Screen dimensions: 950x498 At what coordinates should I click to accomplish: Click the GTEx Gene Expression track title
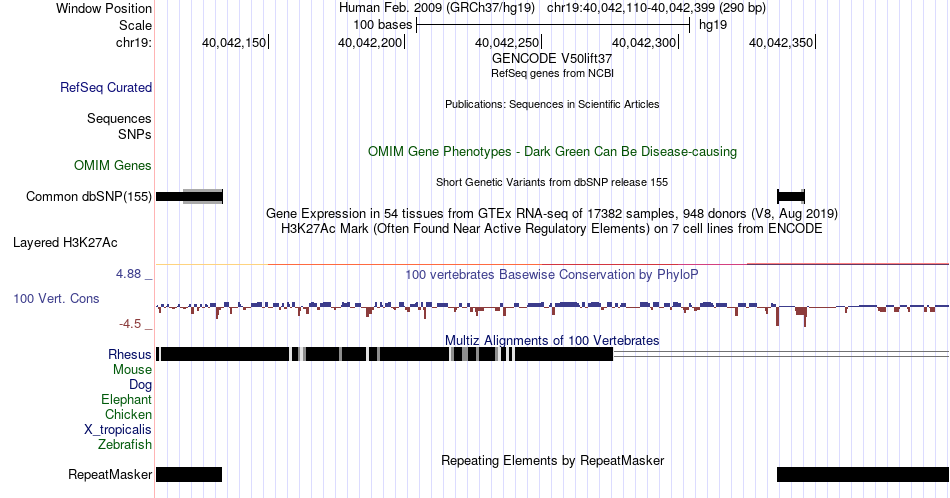(552, 214)
